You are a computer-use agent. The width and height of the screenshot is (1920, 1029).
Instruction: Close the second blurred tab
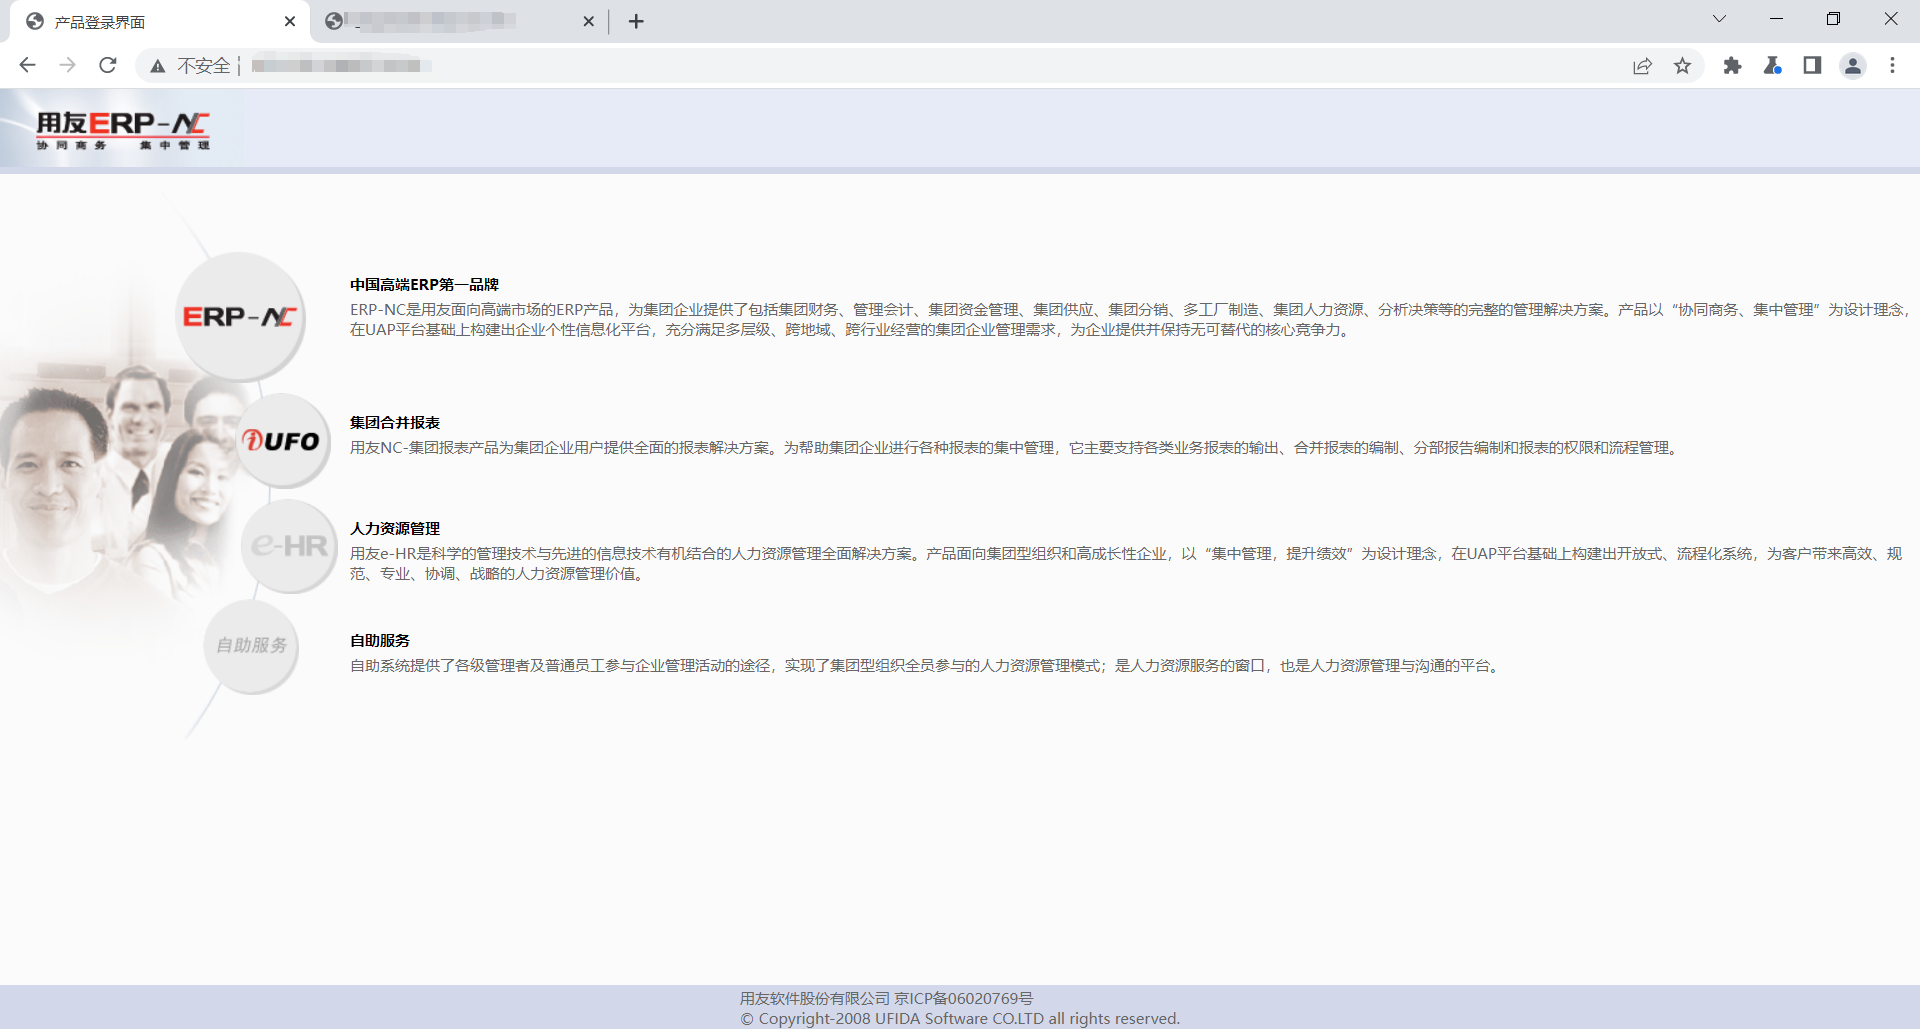click(x=589, y=21)
